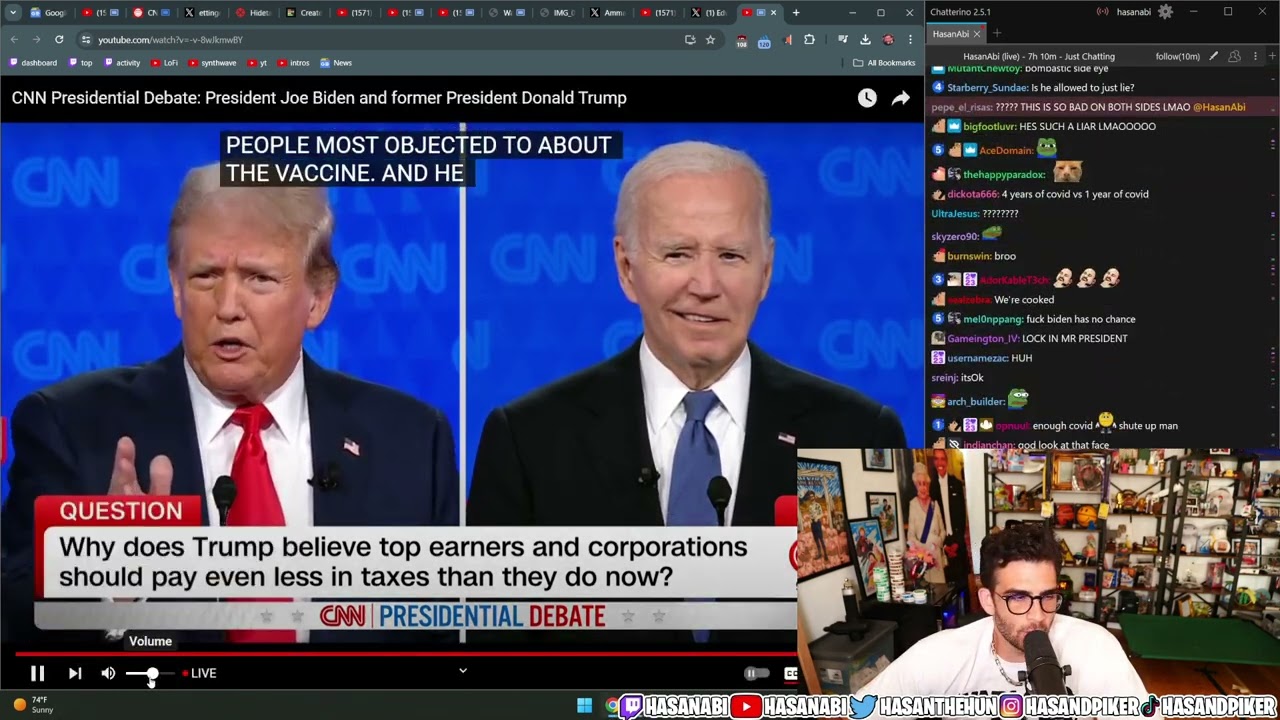Mute the video with speaker icon
This screenshot has height=720, width=1280.
click(x=108, y=674)
